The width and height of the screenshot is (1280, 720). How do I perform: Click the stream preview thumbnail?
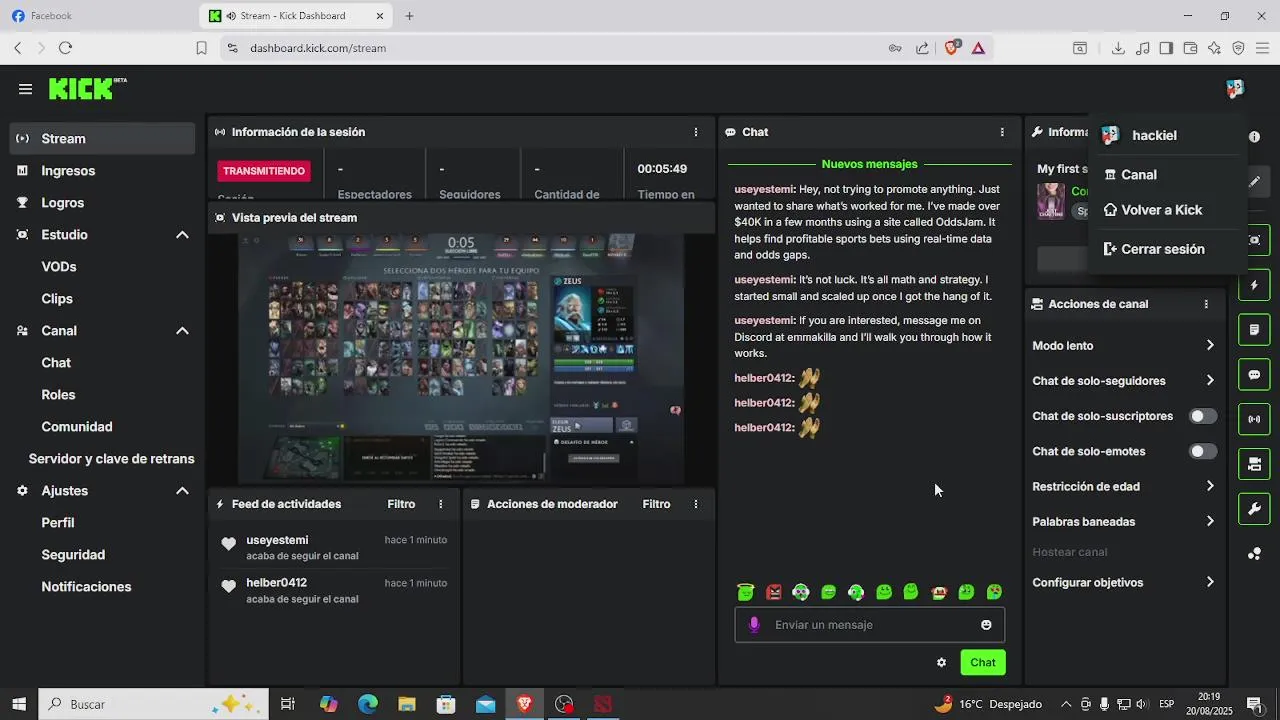[x=461, y=359]
